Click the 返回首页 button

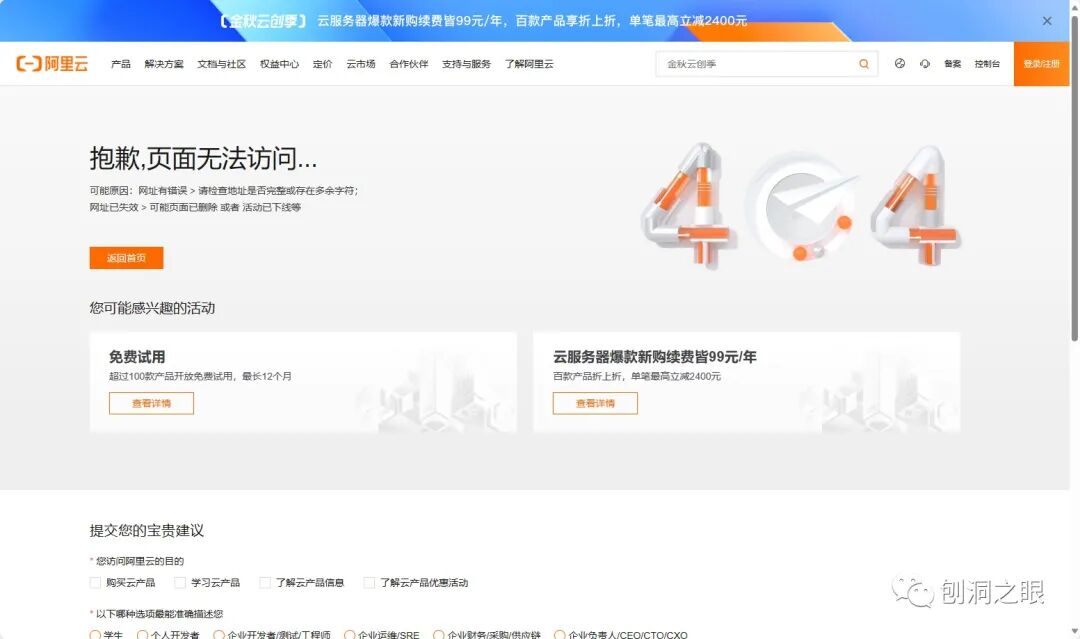tap(127, 258)
